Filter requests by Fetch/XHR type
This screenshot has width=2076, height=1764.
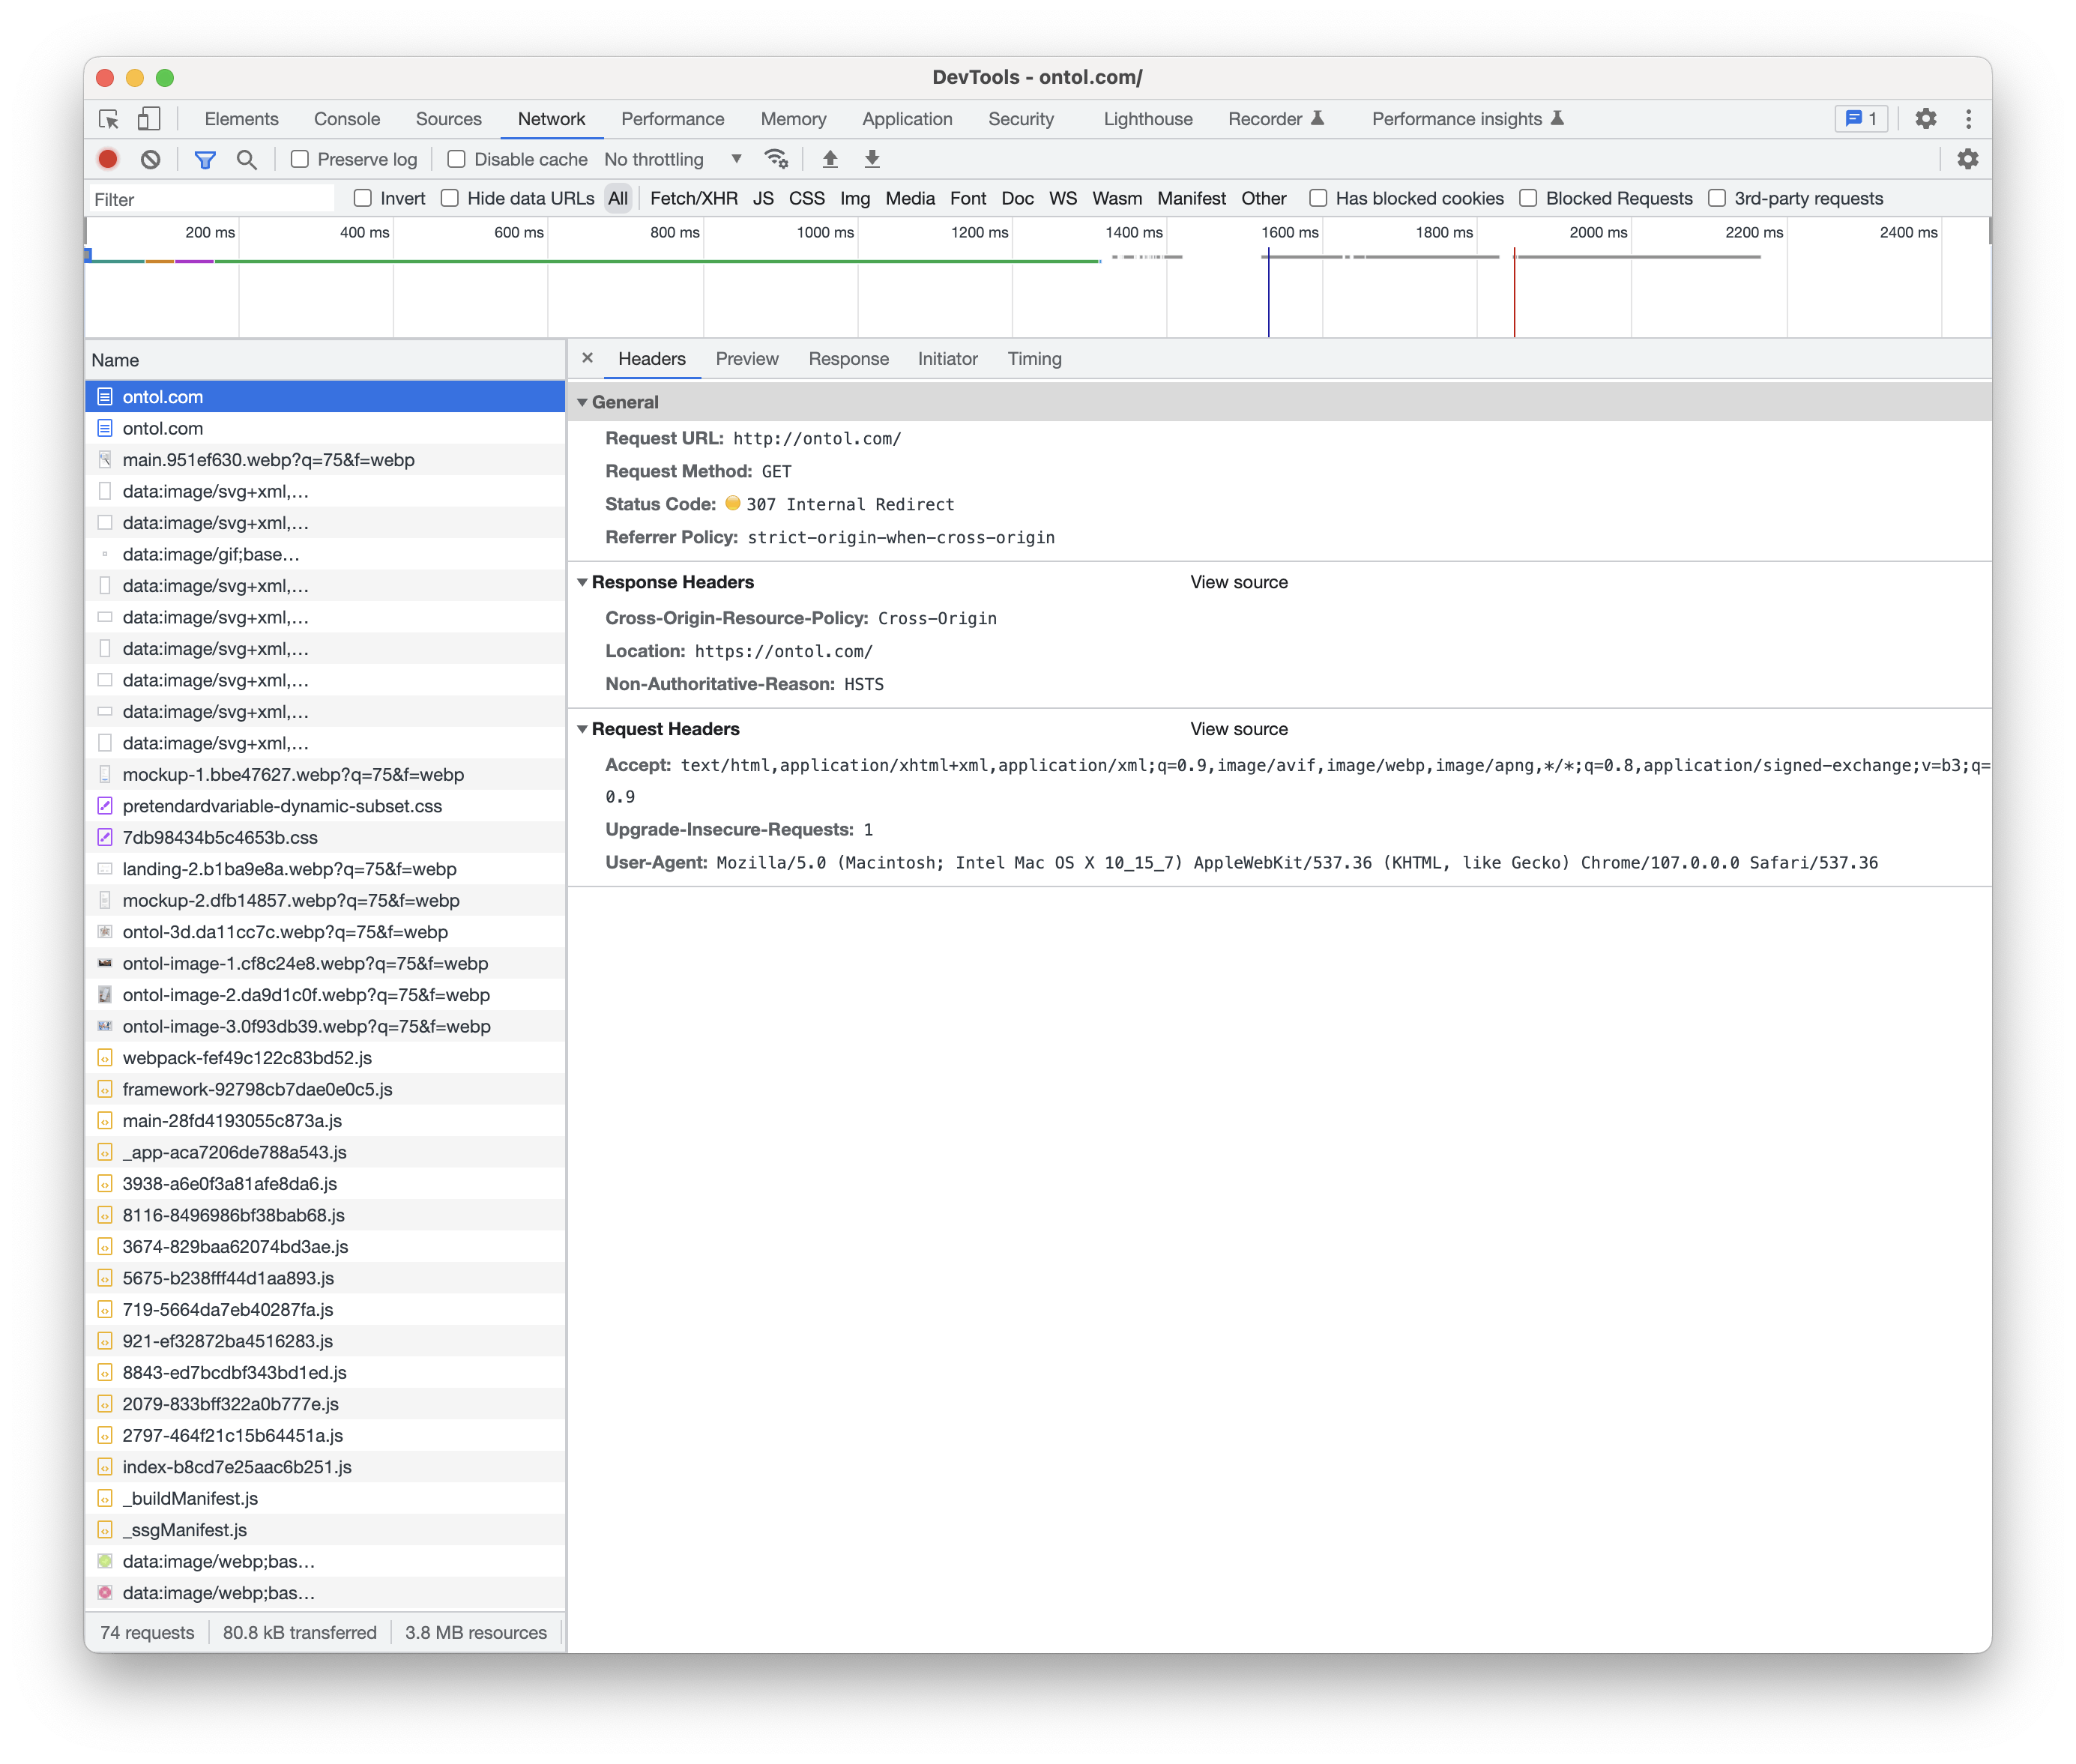(693, 198)
